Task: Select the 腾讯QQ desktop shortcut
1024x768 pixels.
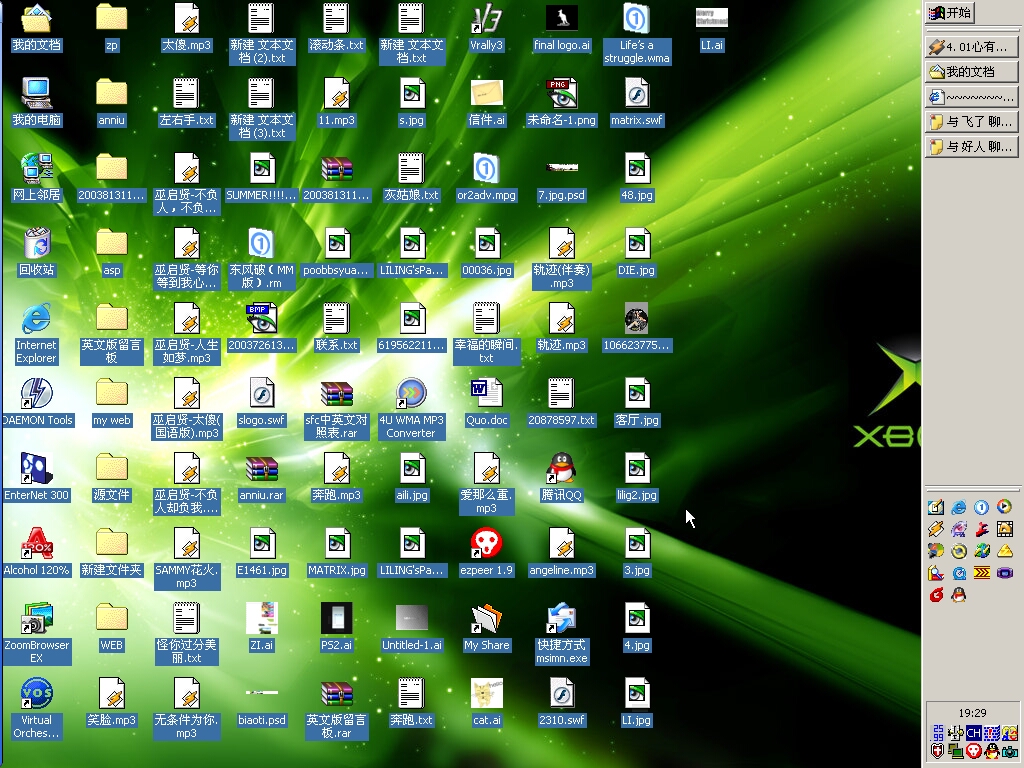Action: (562, 477)
